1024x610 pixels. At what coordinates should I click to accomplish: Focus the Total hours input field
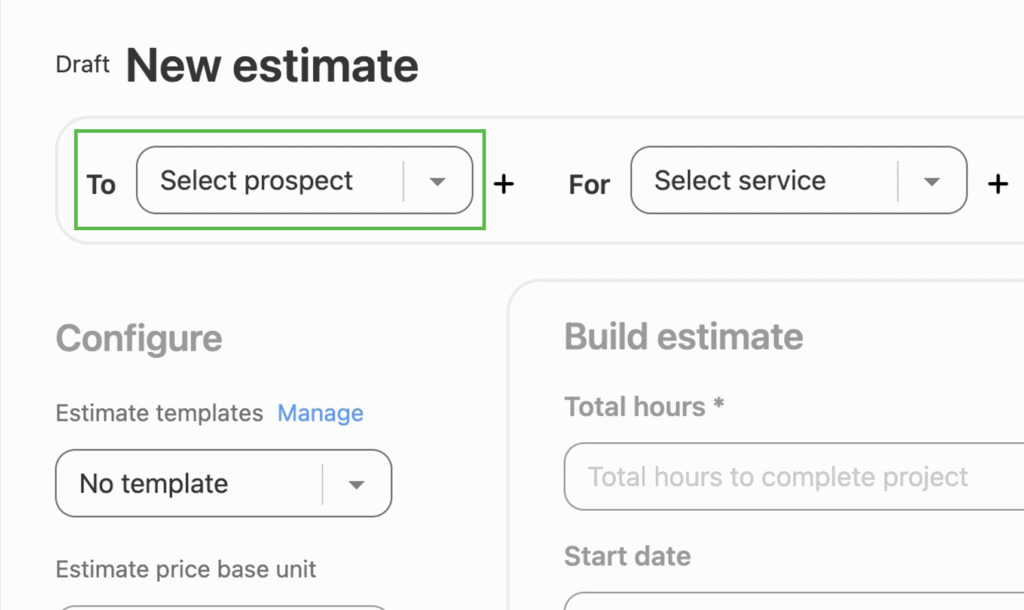(x=790, y=477)
